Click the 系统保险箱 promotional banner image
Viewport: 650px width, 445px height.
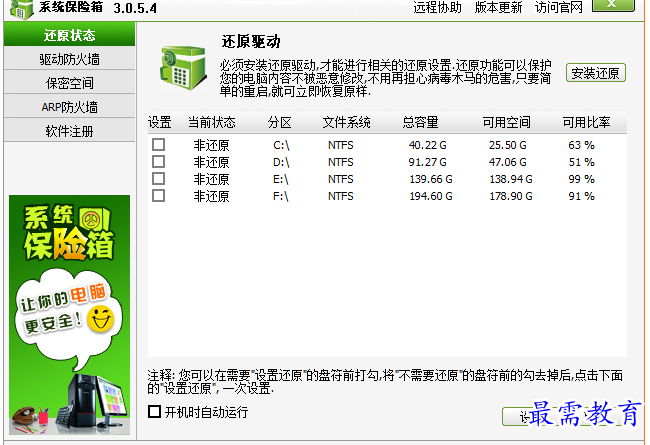tap(69, 315)
